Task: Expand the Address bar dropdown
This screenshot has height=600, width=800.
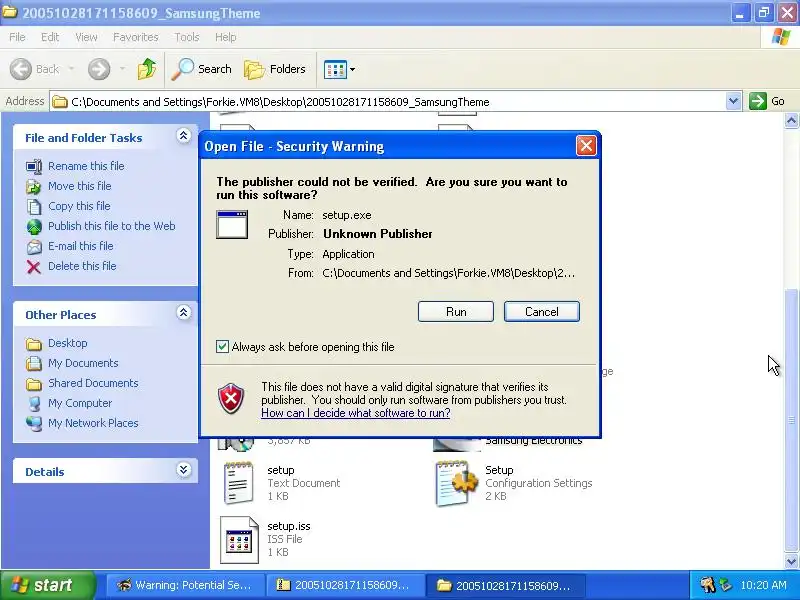Action: 733,101
